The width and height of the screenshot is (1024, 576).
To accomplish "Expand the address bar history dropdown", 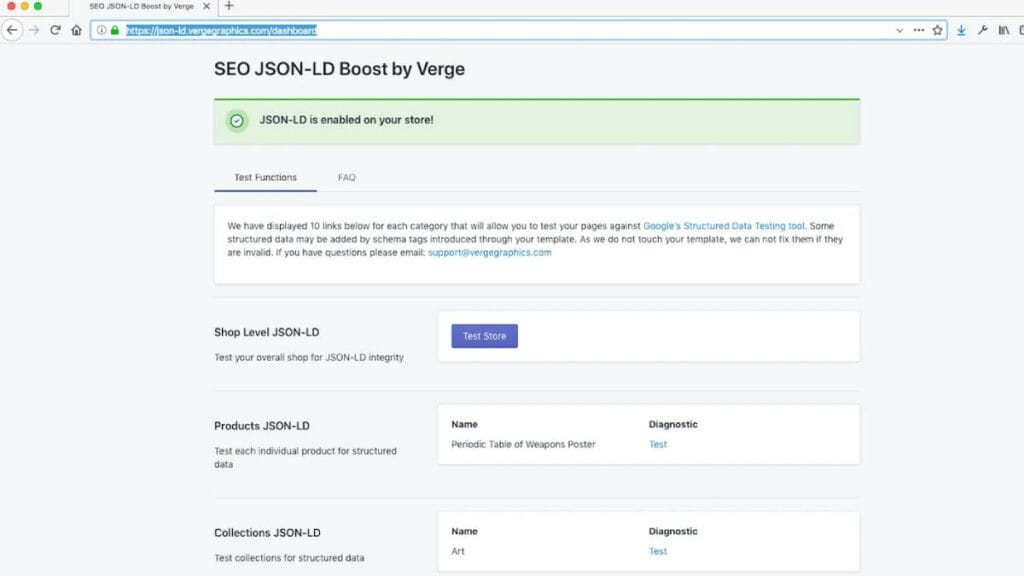I will [899, 30].
